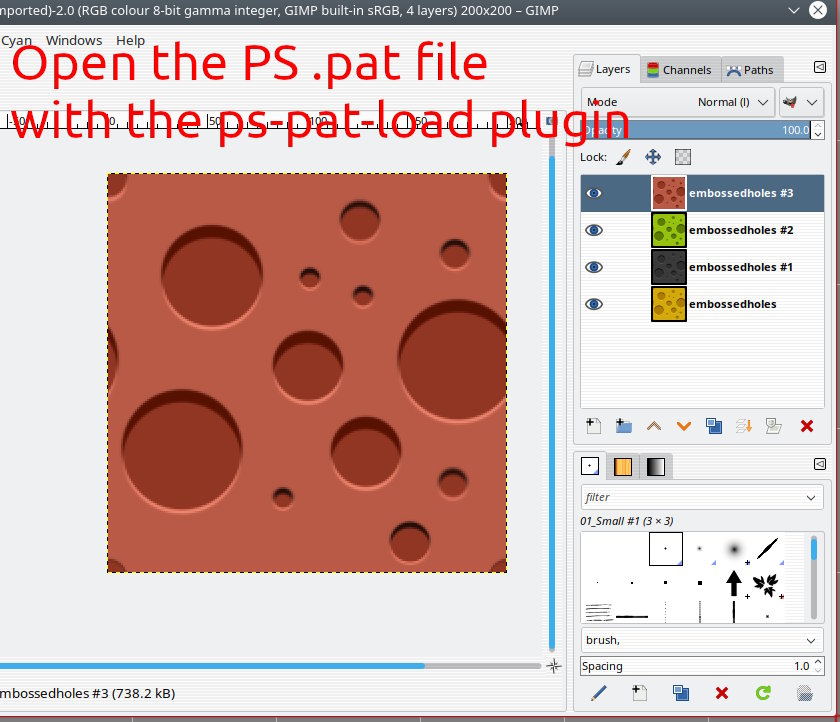Switch to the Channels tab
840x722 pixels.
coord(679,70)
